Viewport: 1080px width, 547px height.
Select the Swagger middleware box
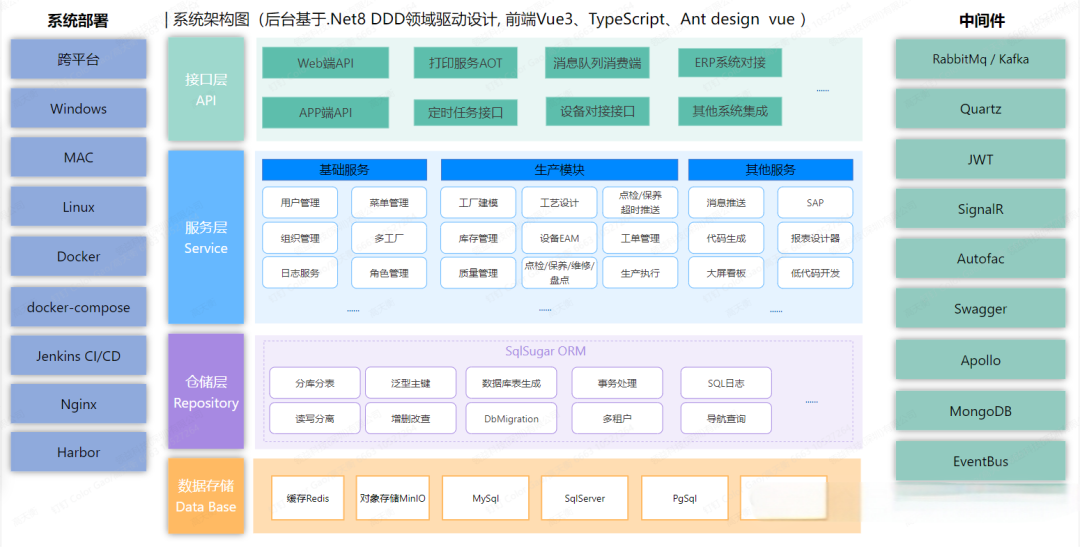(981, 309)
